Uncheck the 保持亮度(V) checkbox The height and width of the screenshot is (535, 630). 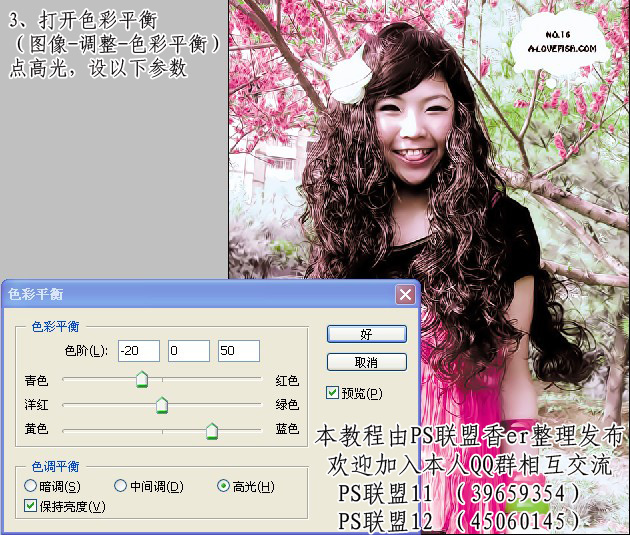(x=30, y=507)
